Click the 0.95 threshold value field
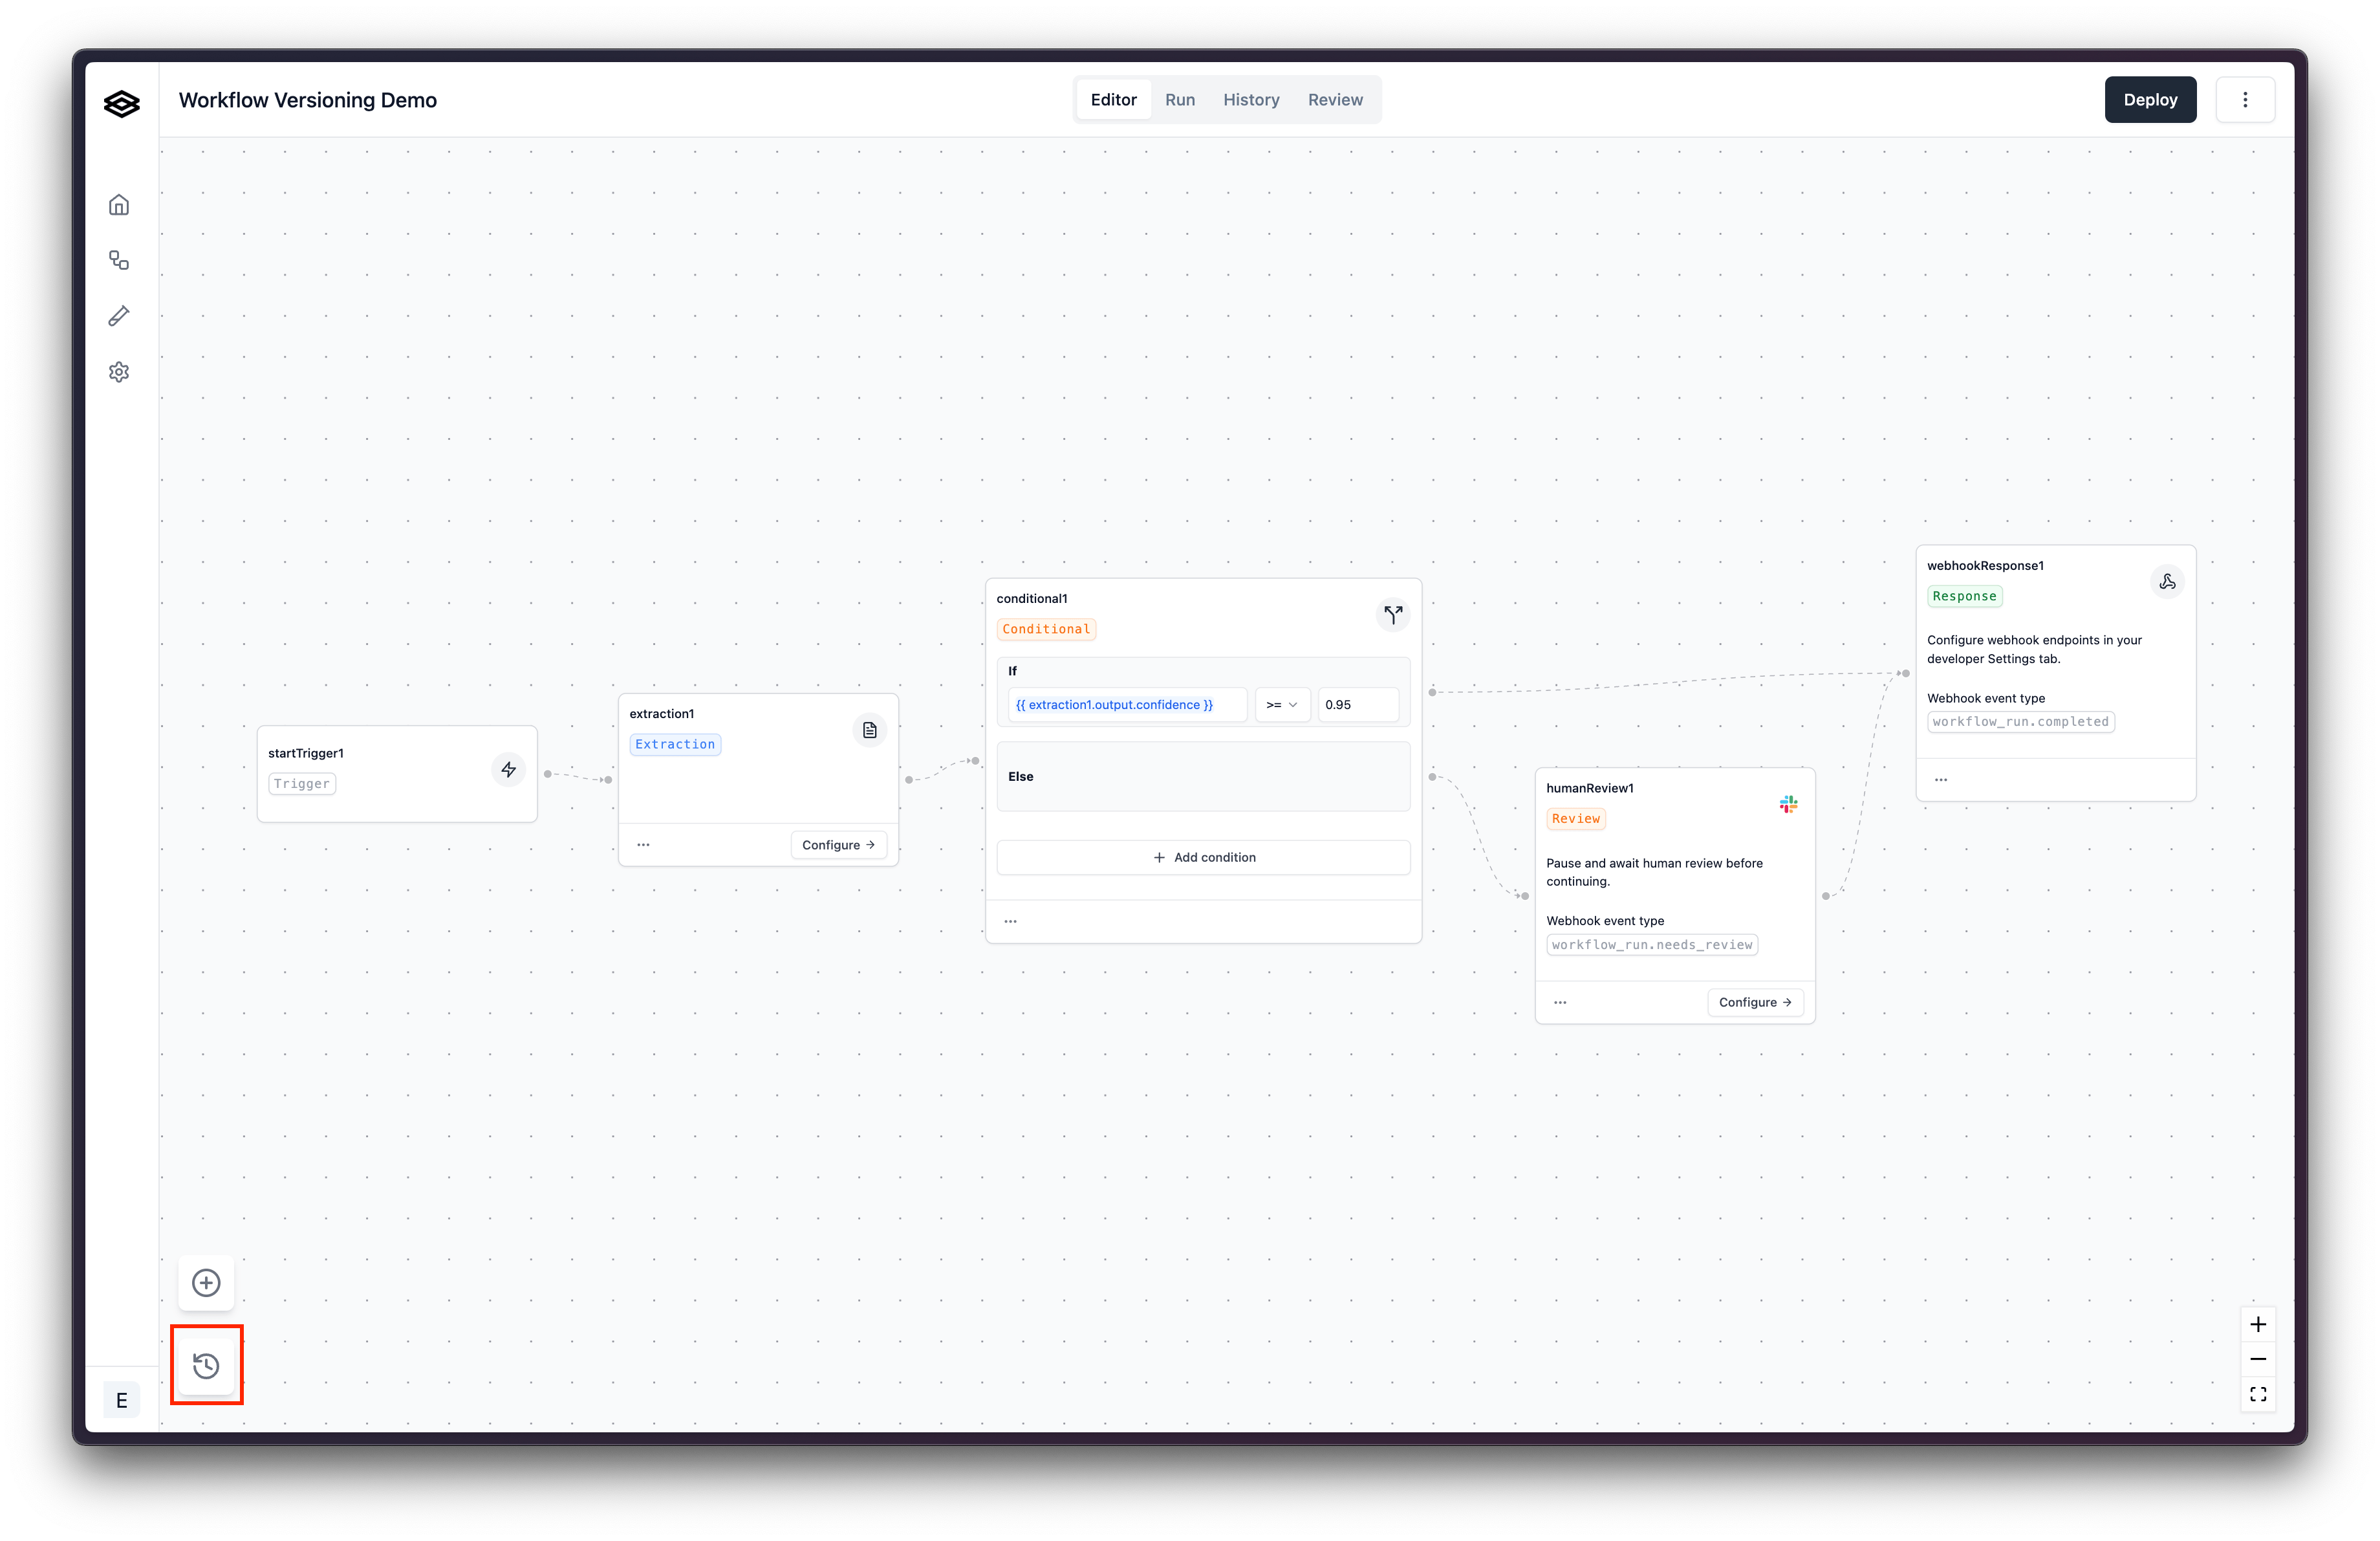This screenshot has height=1541, width=2380. 1357,705
